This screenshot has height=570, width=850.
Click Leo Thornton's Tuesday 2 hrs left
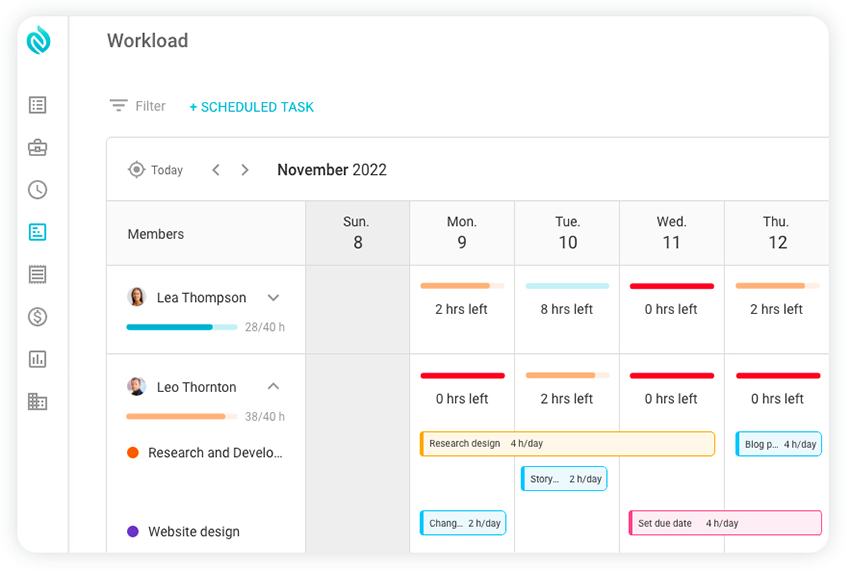566,399
